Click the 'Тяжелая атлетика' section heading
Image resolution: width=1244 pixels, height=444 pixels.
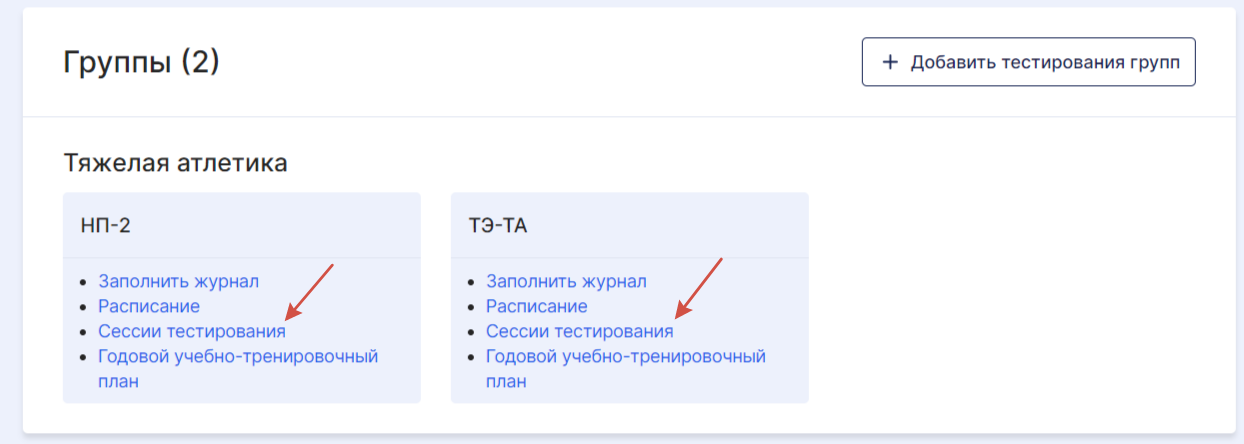tap(175, 162)
